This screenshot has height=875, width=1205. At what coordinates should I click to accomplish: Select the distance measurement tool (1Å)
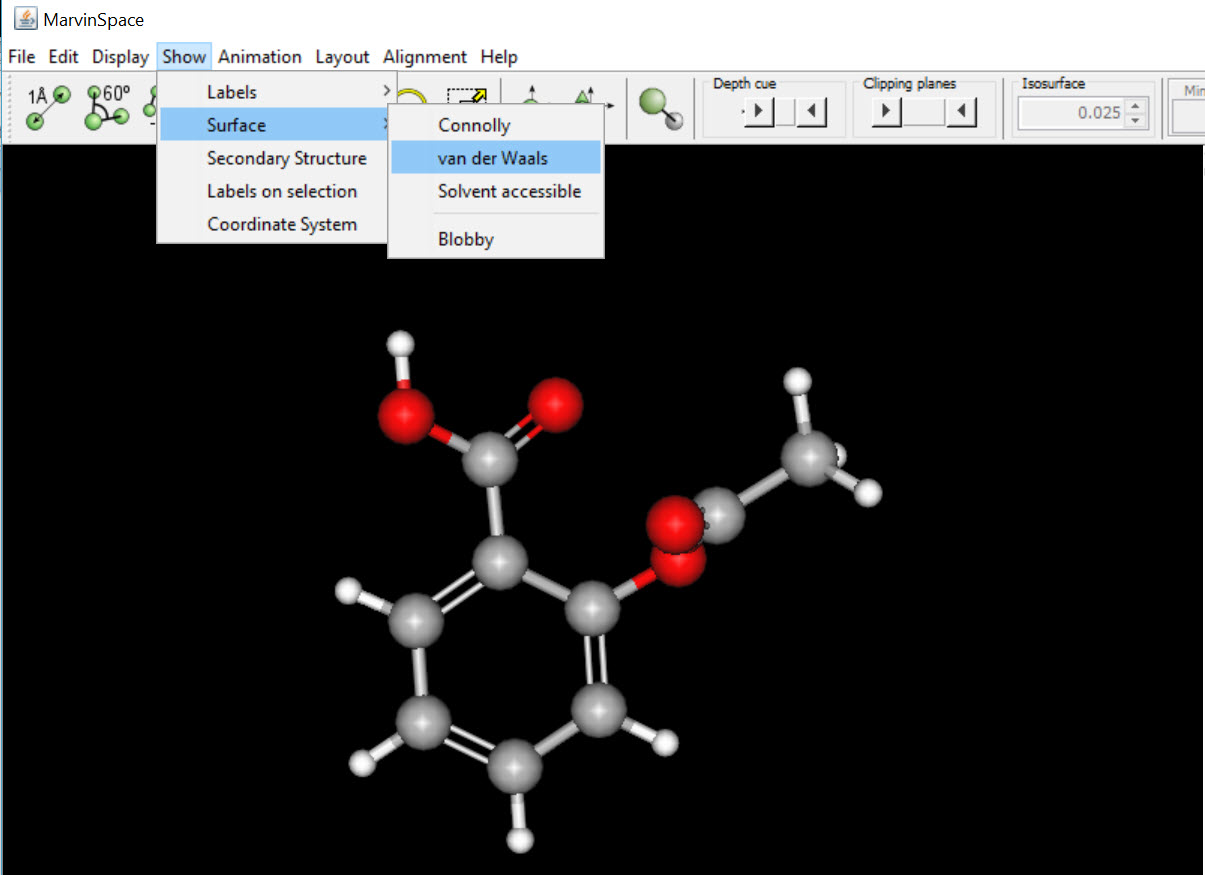click(x=46, y=107)
